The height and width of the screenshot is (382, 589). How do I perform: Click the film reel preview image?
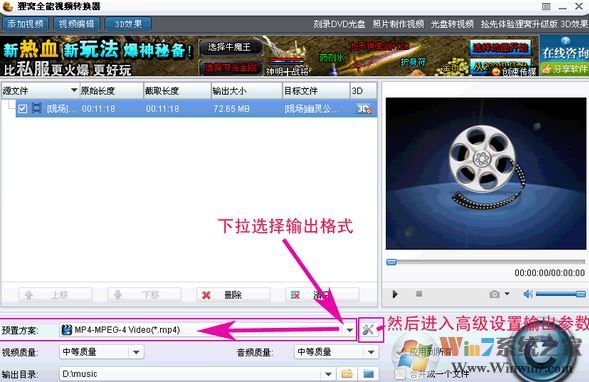coord(486,174)
